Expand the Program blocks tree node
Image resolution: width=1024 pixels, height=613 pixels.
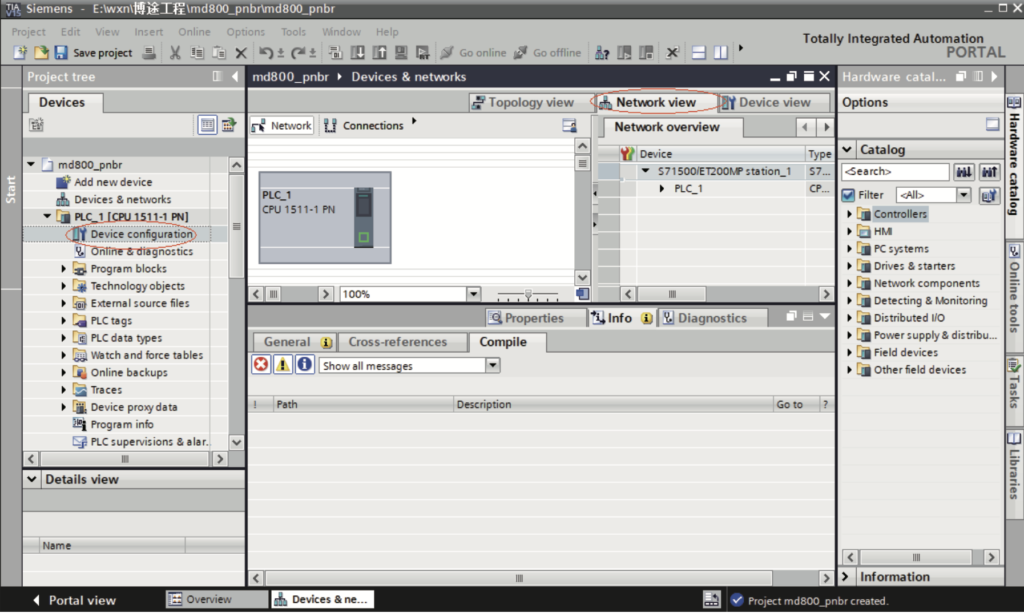coord(65,269)
